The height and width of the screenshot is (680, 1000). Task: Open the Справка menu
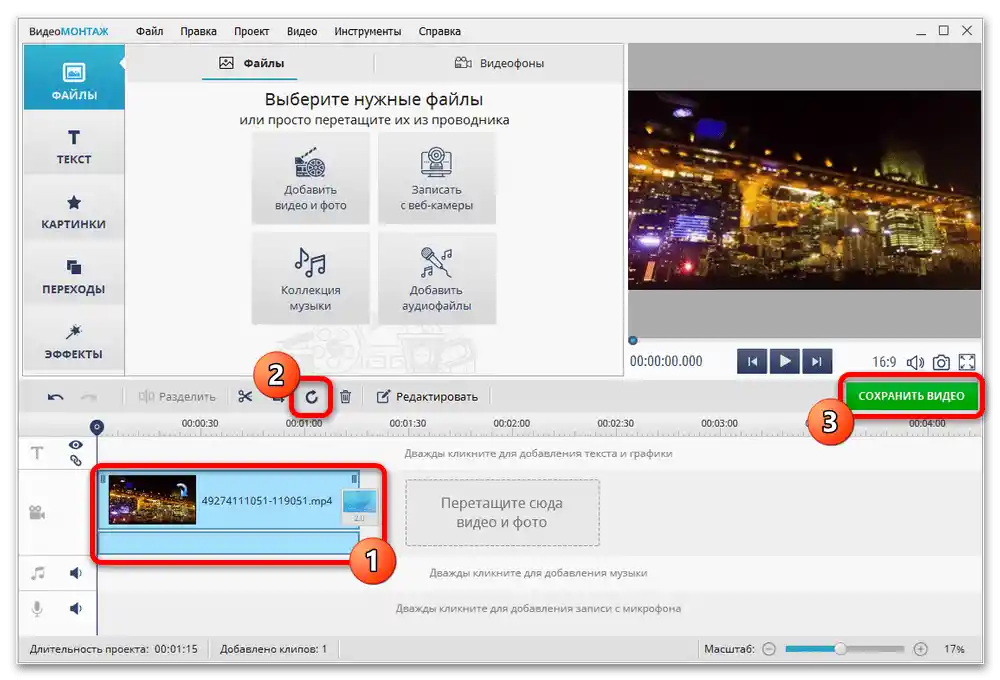pyautogui.click(x=439, y=31)
